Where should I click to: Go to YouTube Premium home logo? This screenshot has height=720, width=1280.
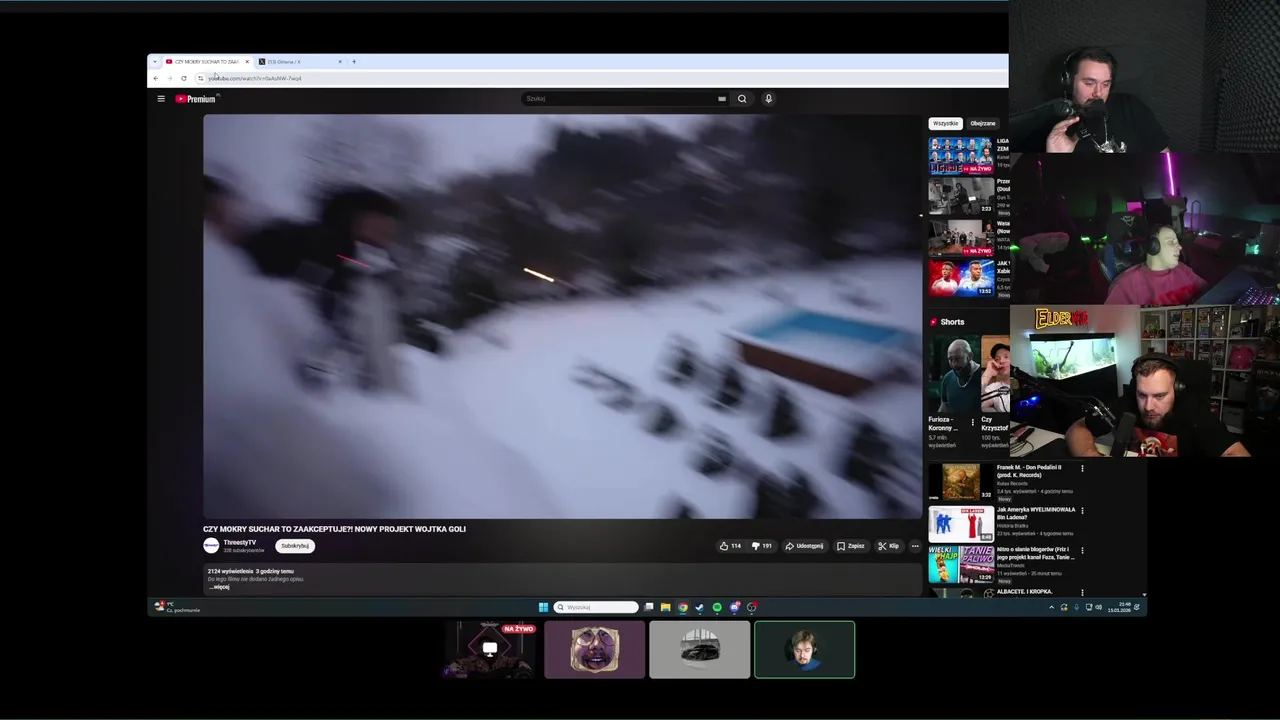(196, 99)
